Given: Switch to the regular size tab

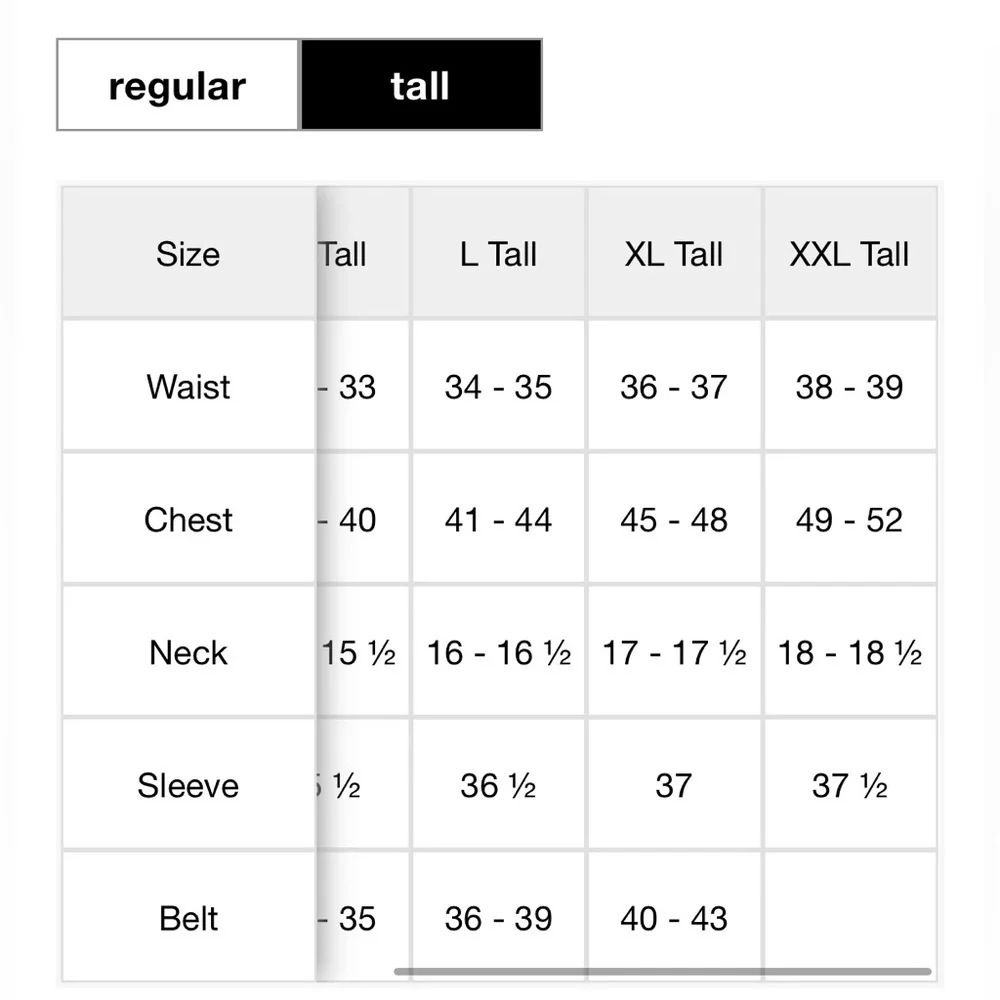Looking at the screenshot, I should coord(178,85).
